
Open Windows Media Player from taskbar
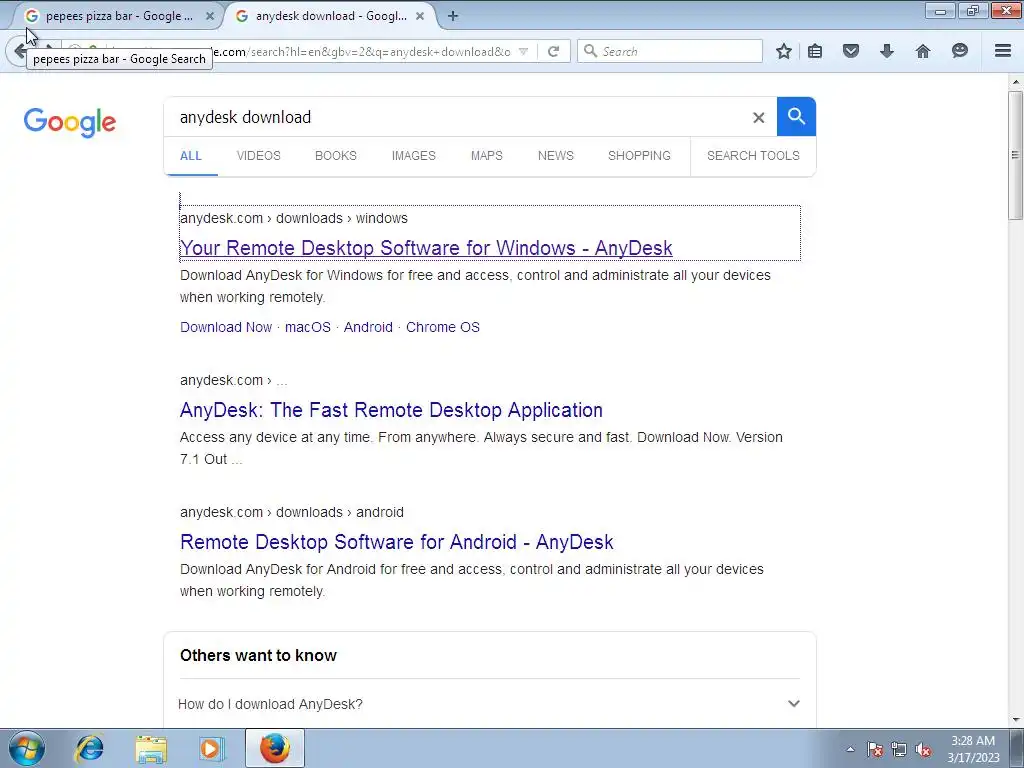211,748
